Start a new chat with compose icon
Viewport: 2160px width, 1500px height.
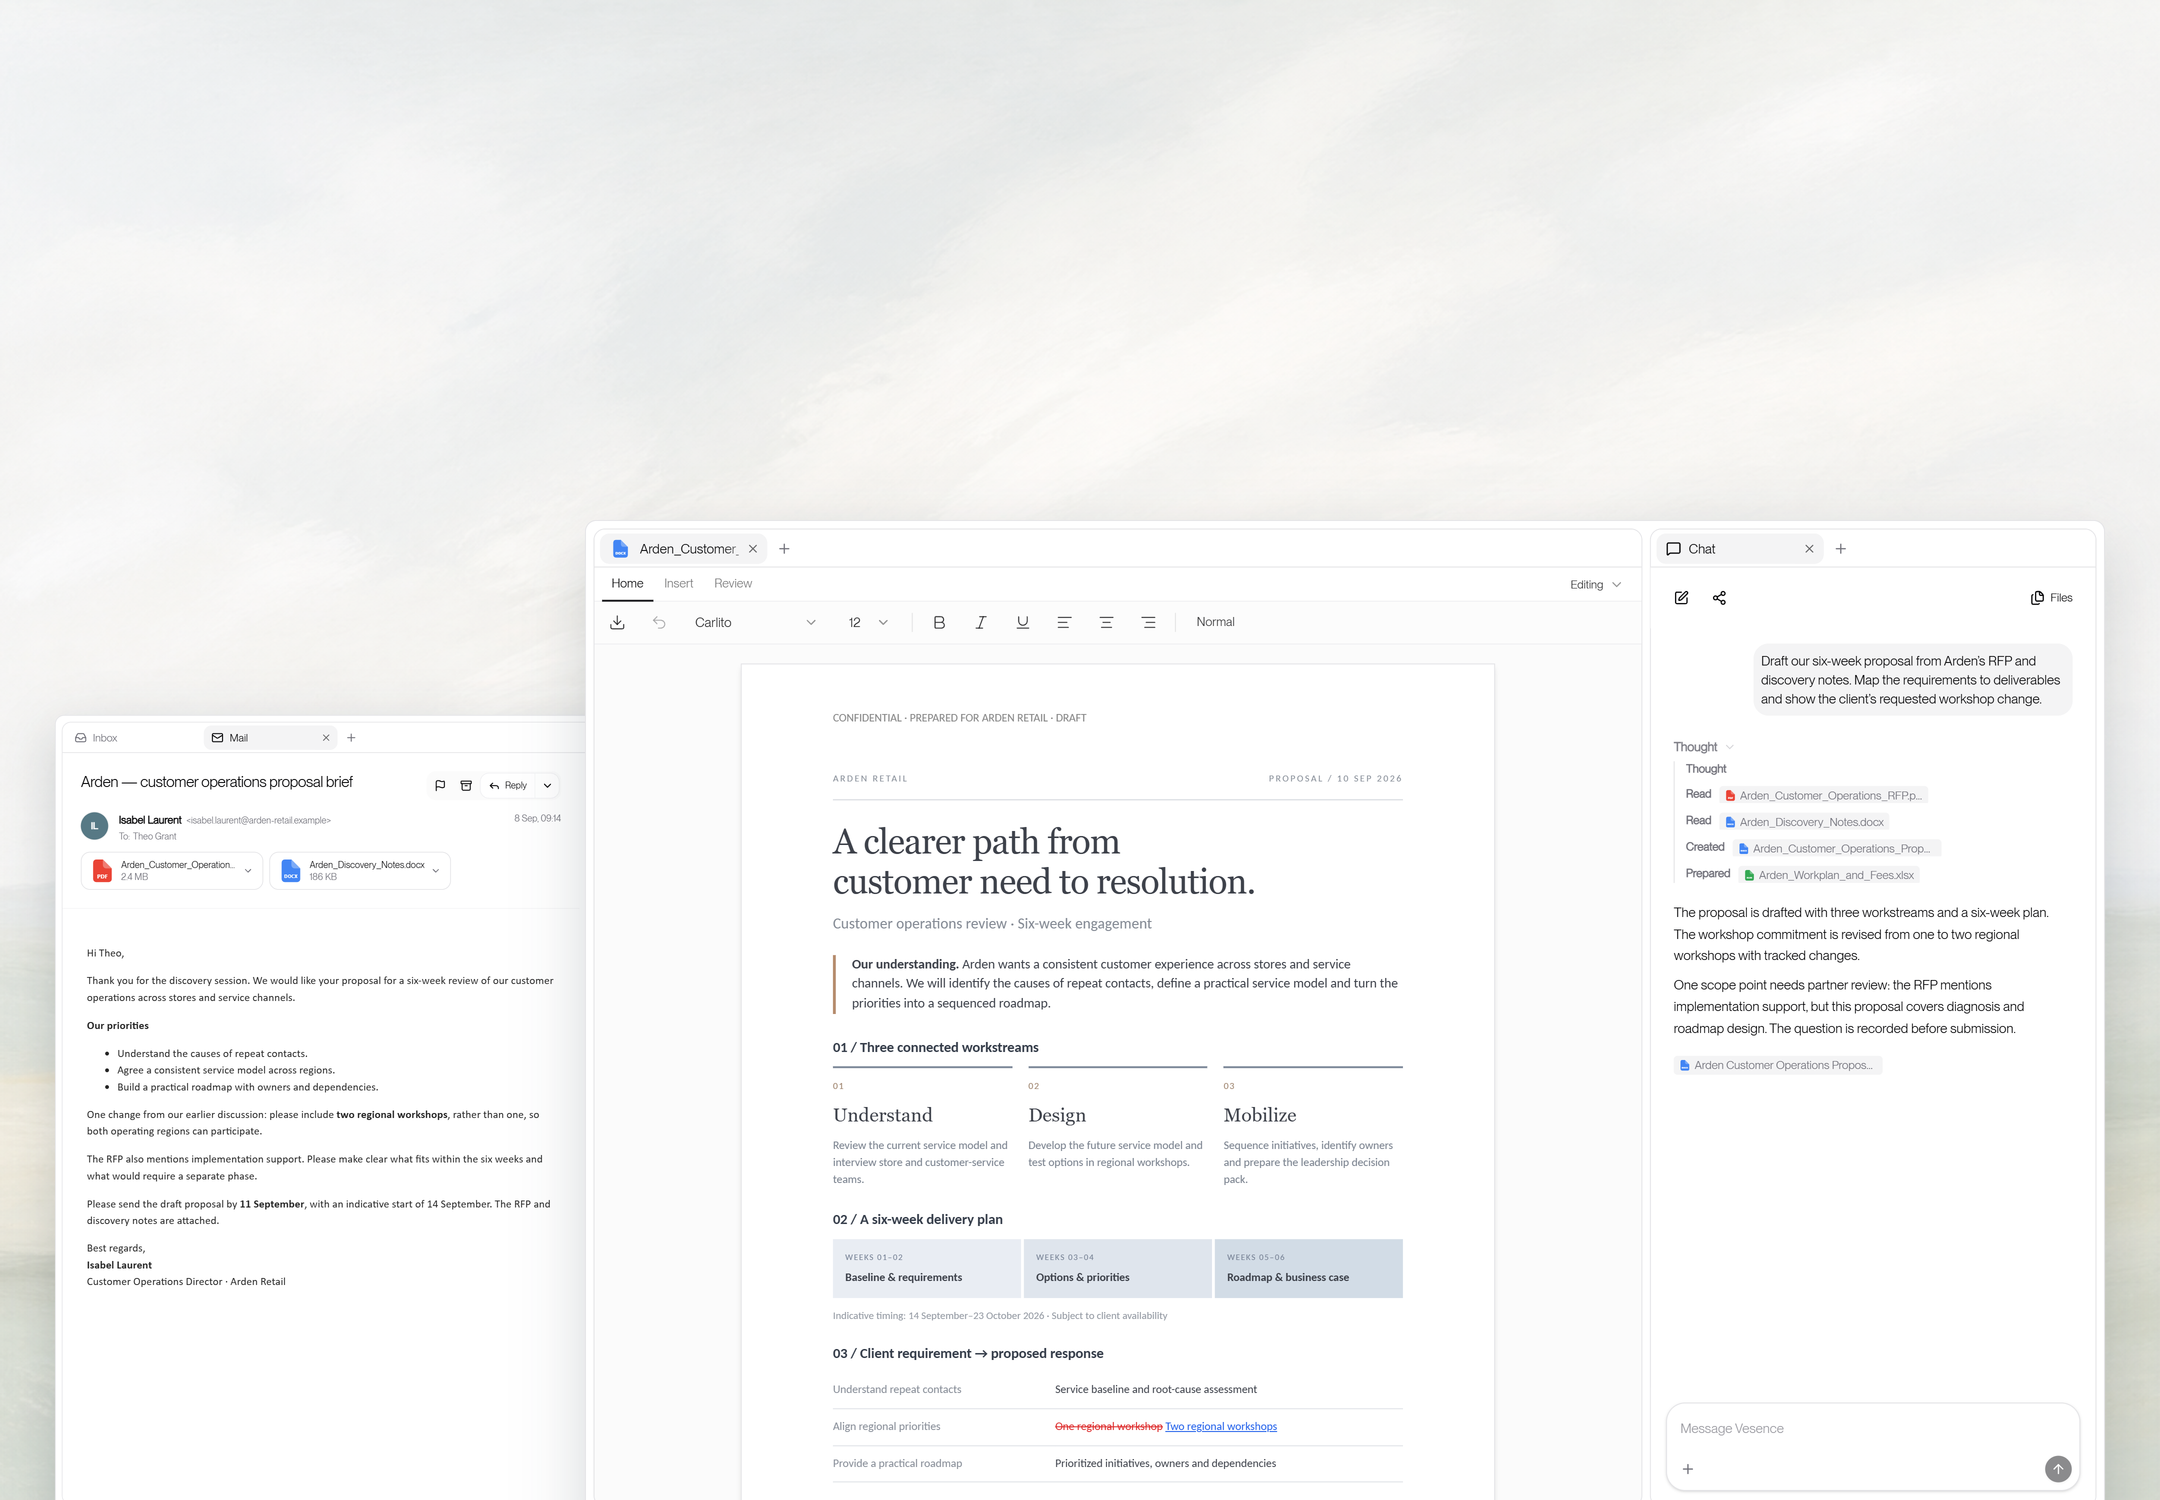point(1682,598)
